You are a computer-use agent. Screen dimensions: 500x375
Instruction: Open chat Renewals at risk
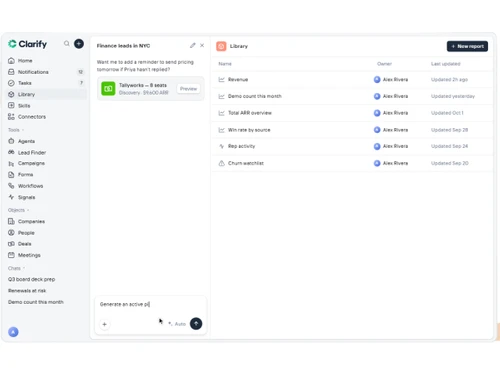27,291
